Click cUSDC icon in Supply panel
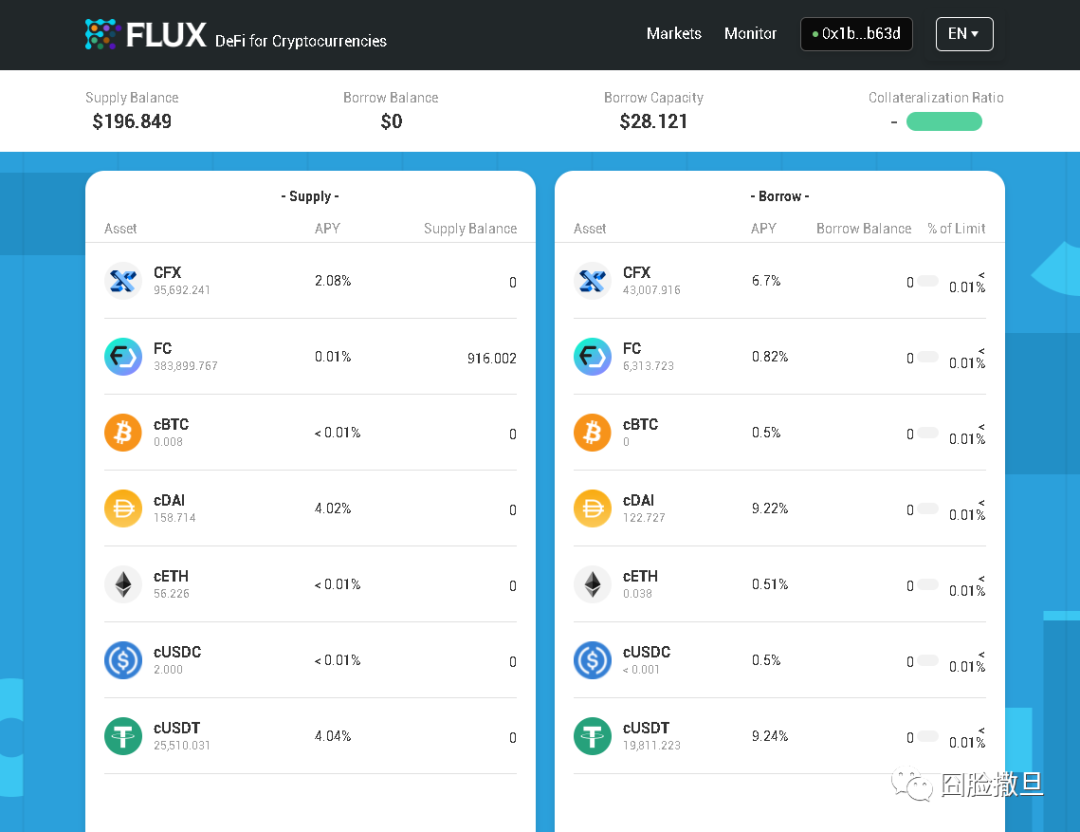Screen dimensions: 1080x832 click(123, 661)
